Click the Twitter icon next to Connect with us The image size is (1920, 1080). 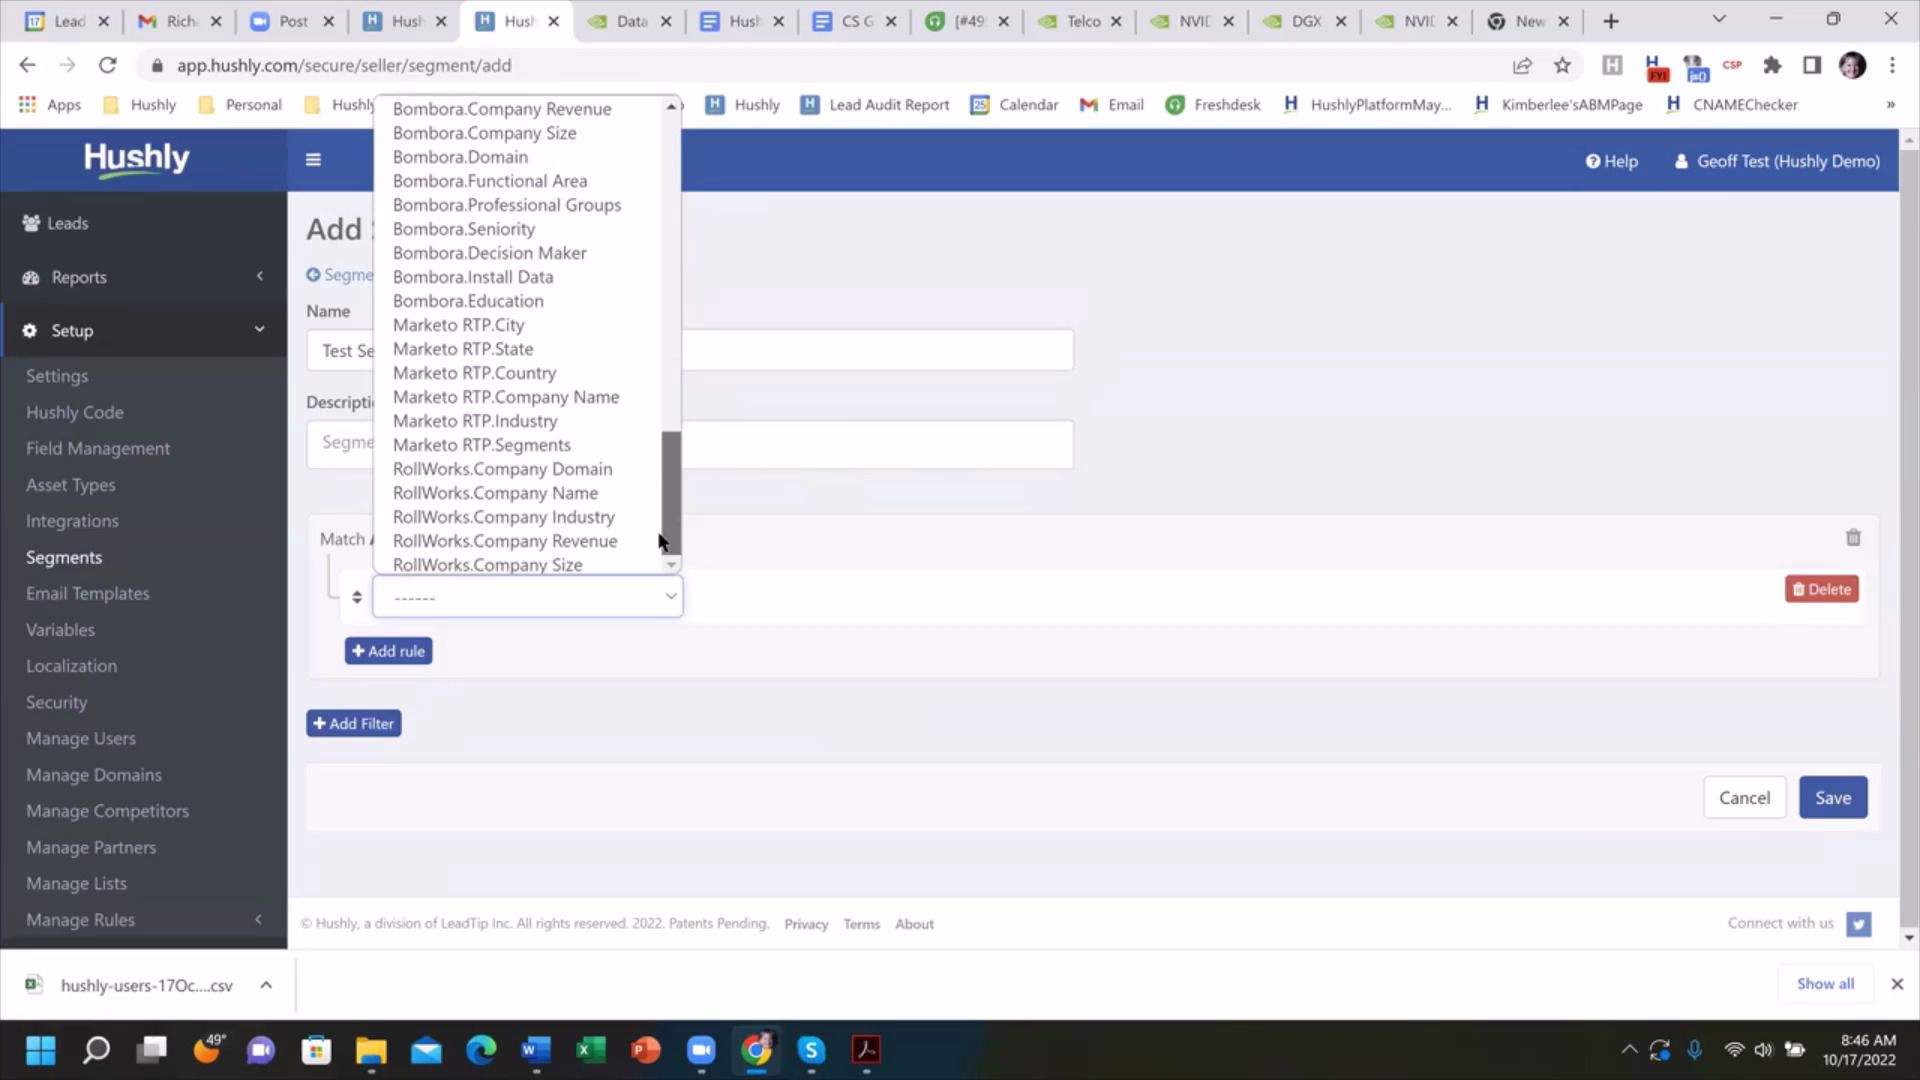tap(1858, 924)
